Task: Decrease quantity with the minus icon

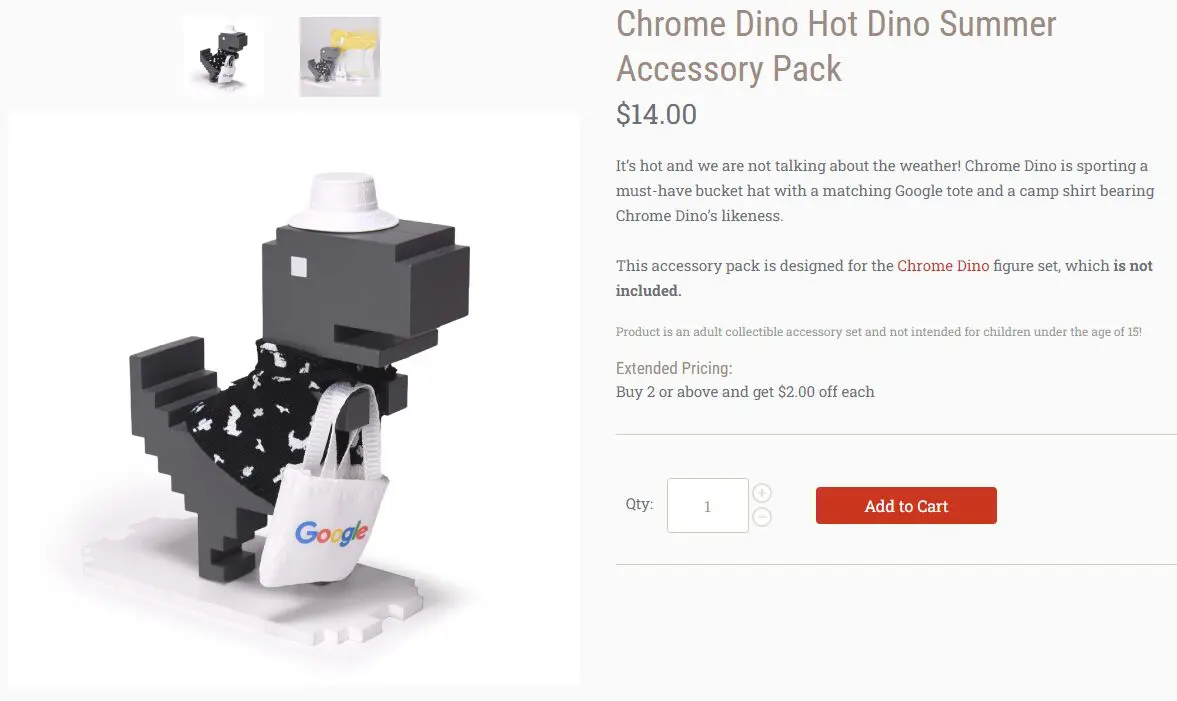Action: click(x=762, y=517)
